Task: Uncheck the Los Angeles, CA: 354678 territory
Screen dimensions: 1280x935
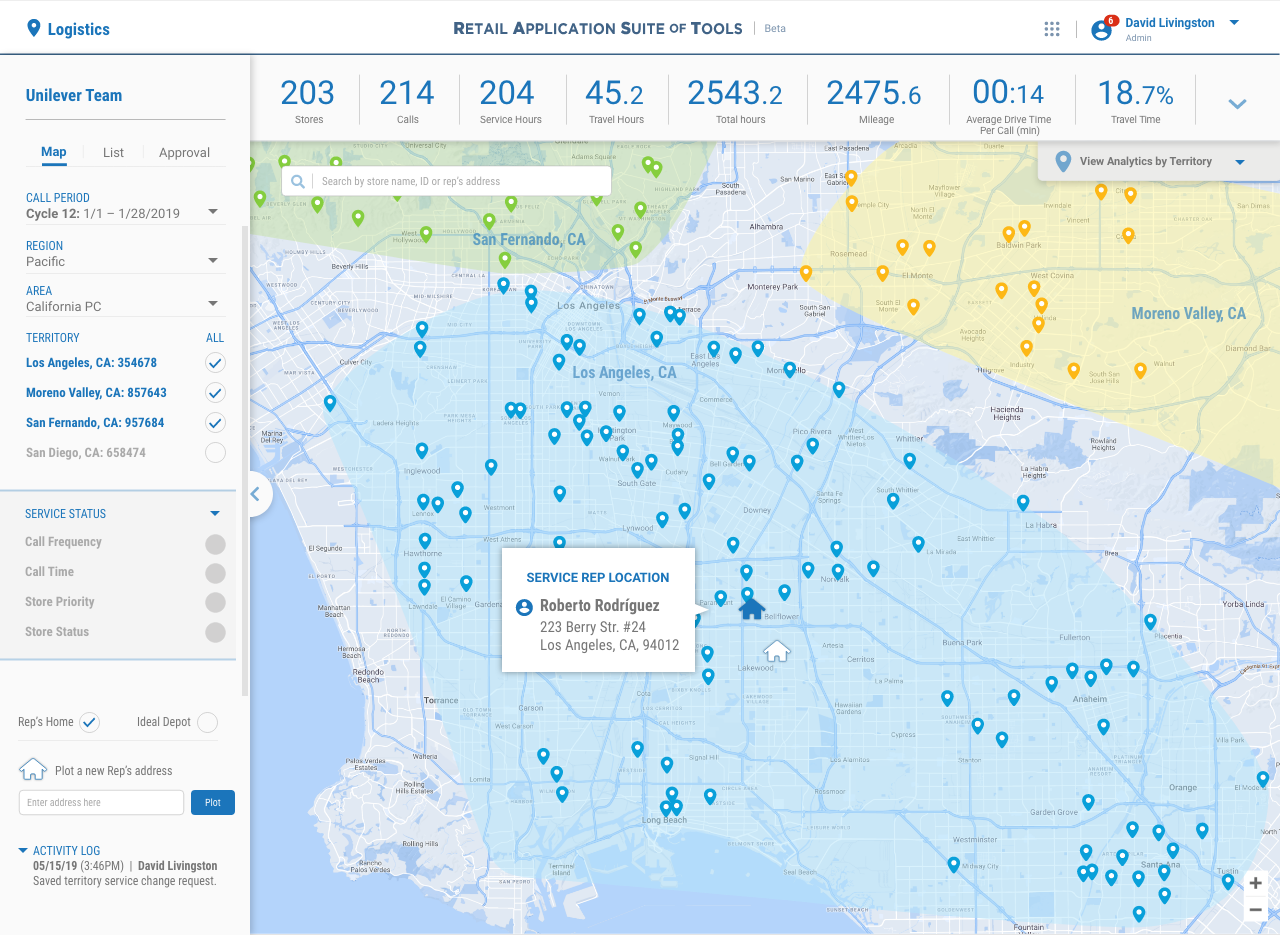Action: (215, 362)
